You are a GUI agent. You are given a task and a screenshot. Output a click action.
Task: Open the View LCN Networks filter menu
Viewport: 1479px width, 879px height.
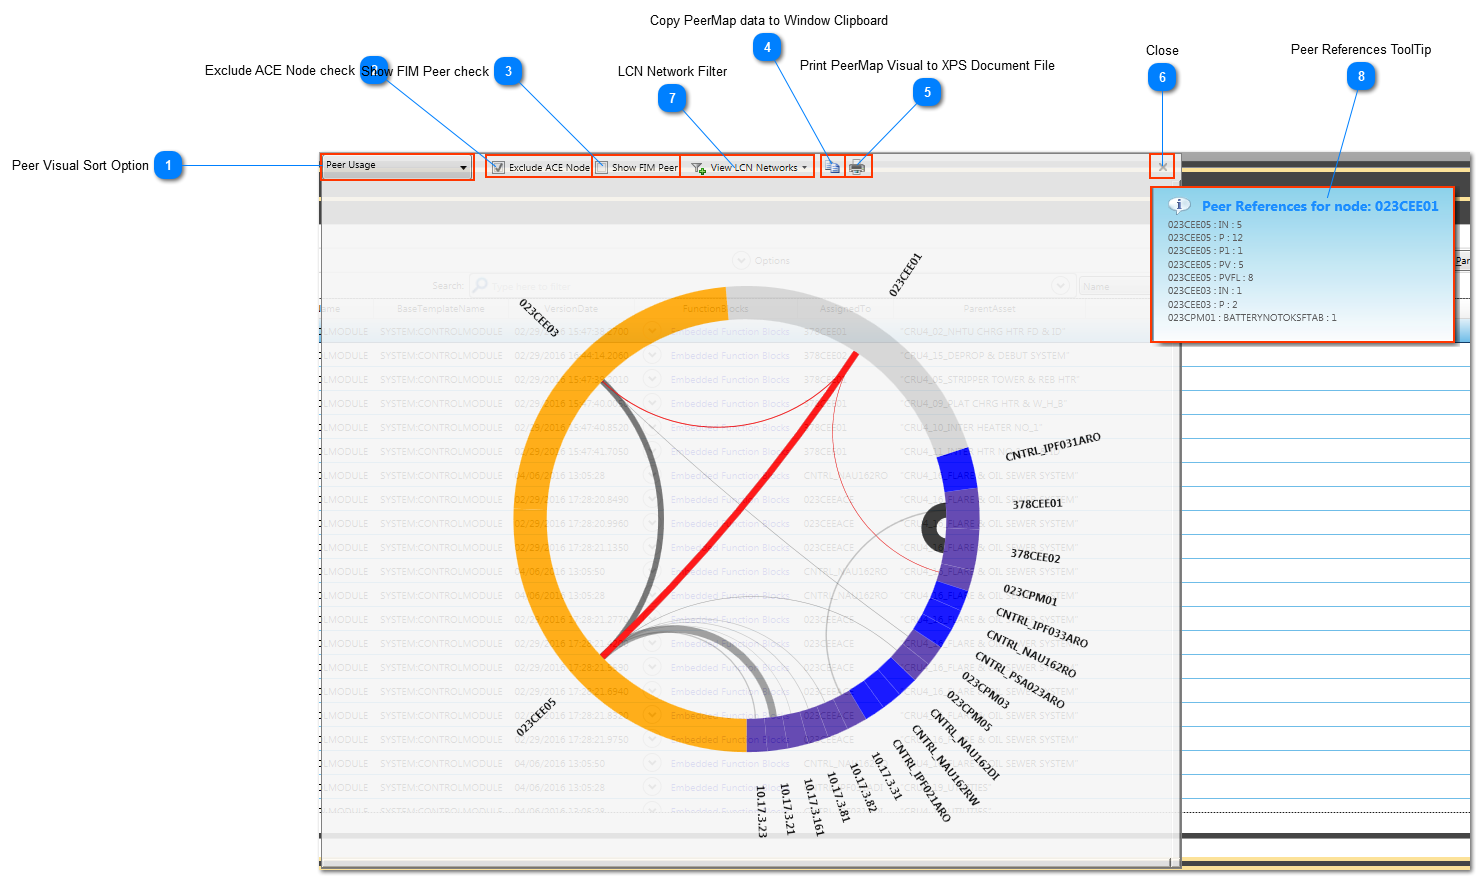pos(749,168)
